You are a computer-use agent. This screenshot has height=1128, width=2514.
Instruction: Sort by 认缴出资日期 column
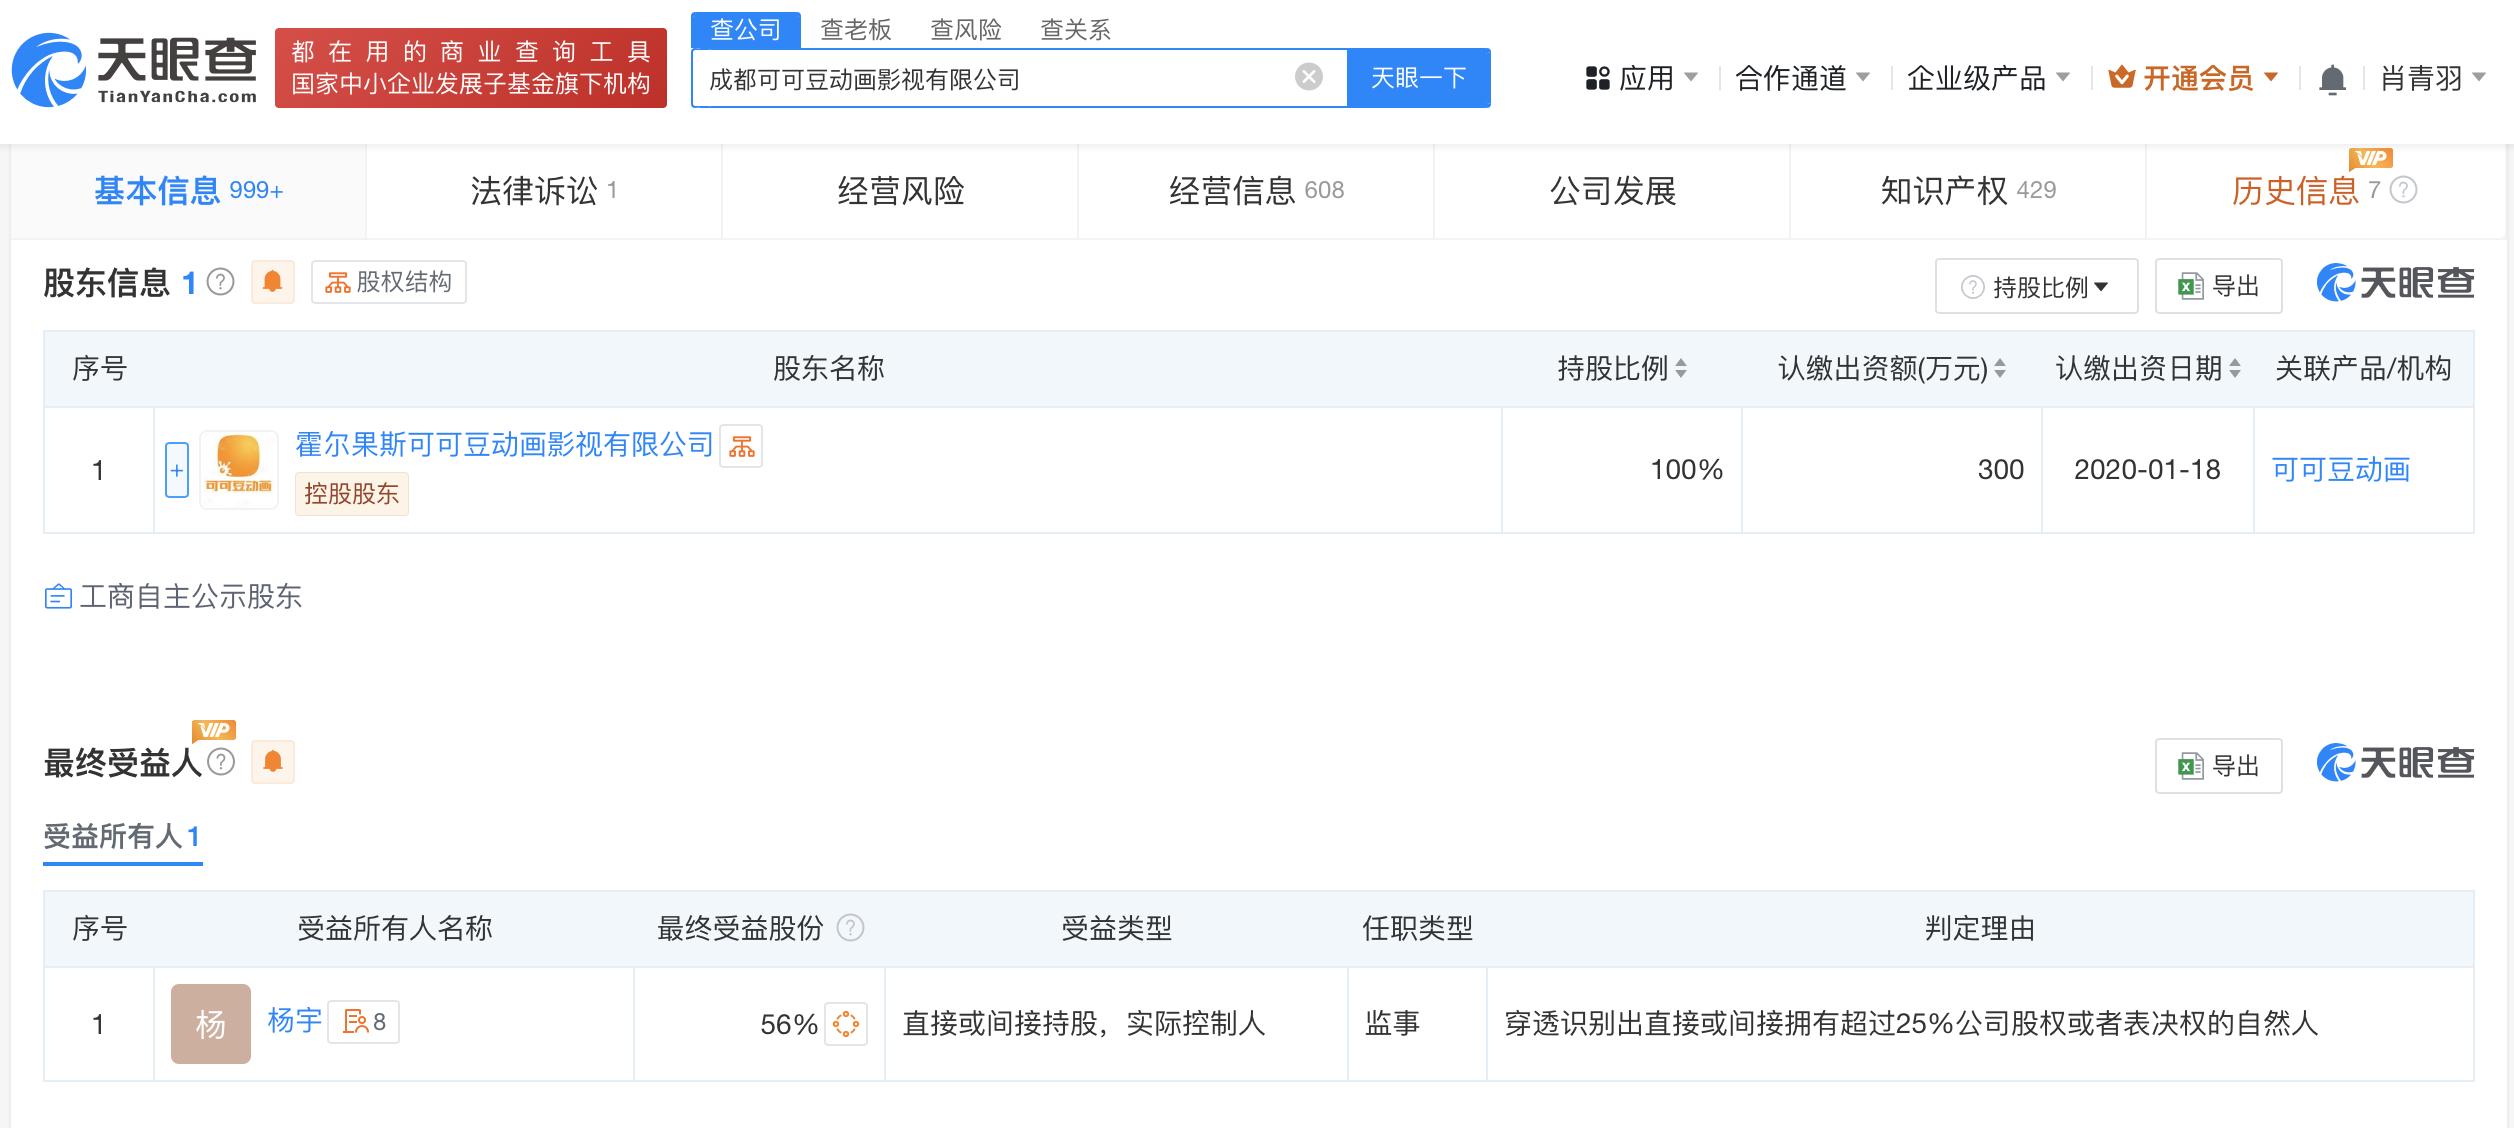tap(2234, 369)
